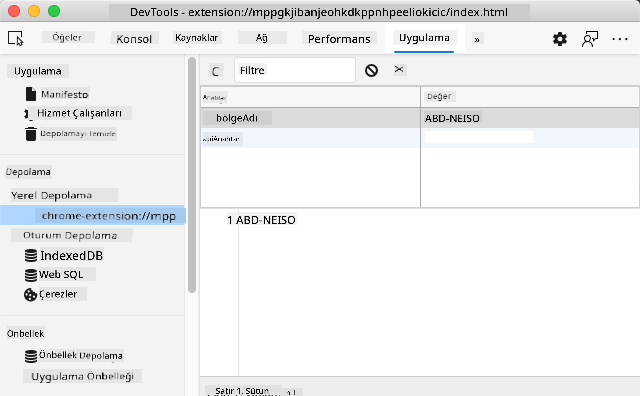The height and width of the screenshot is (396, 640).
Task: Open Web SQL storage section
Action: (61, 274)
